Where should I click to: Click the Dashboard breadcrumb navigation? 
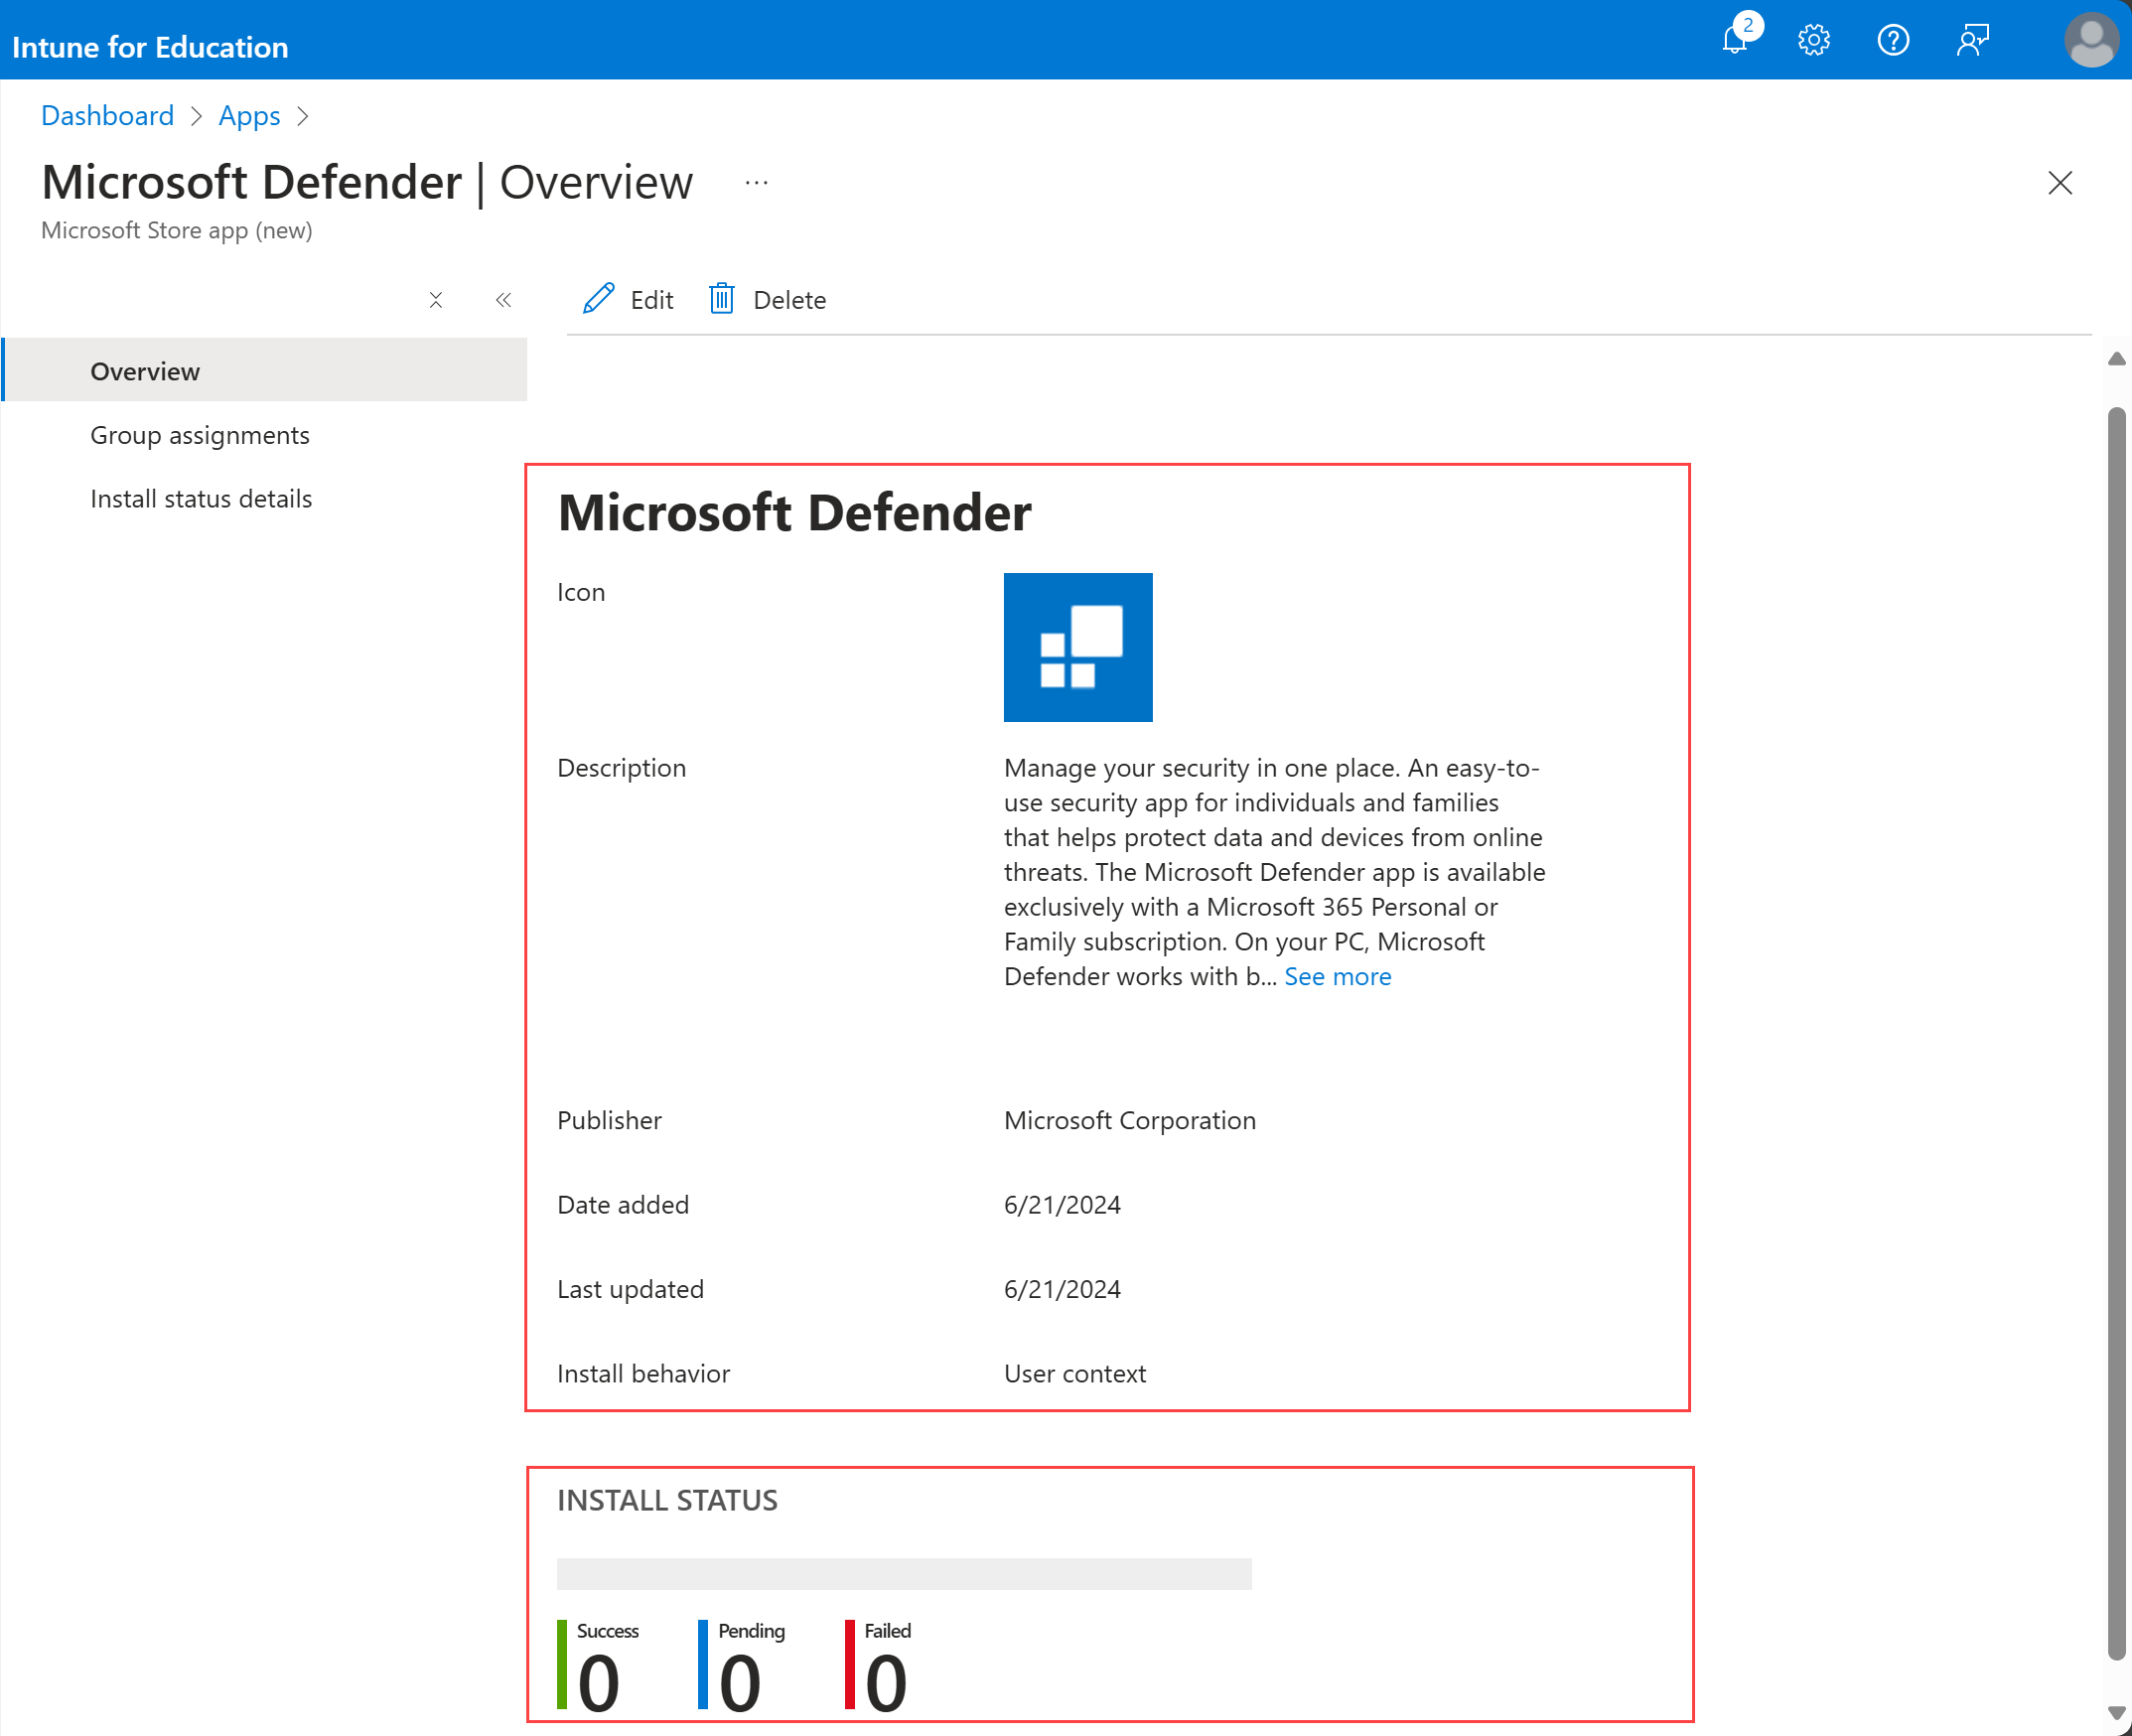(x=106, y=115)
